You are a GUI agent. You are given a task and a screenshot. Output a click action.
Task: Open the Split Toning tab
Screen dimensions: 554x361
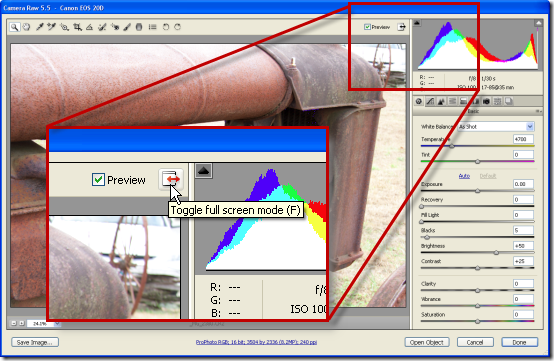pyautogui.click(x=464, y=102)
